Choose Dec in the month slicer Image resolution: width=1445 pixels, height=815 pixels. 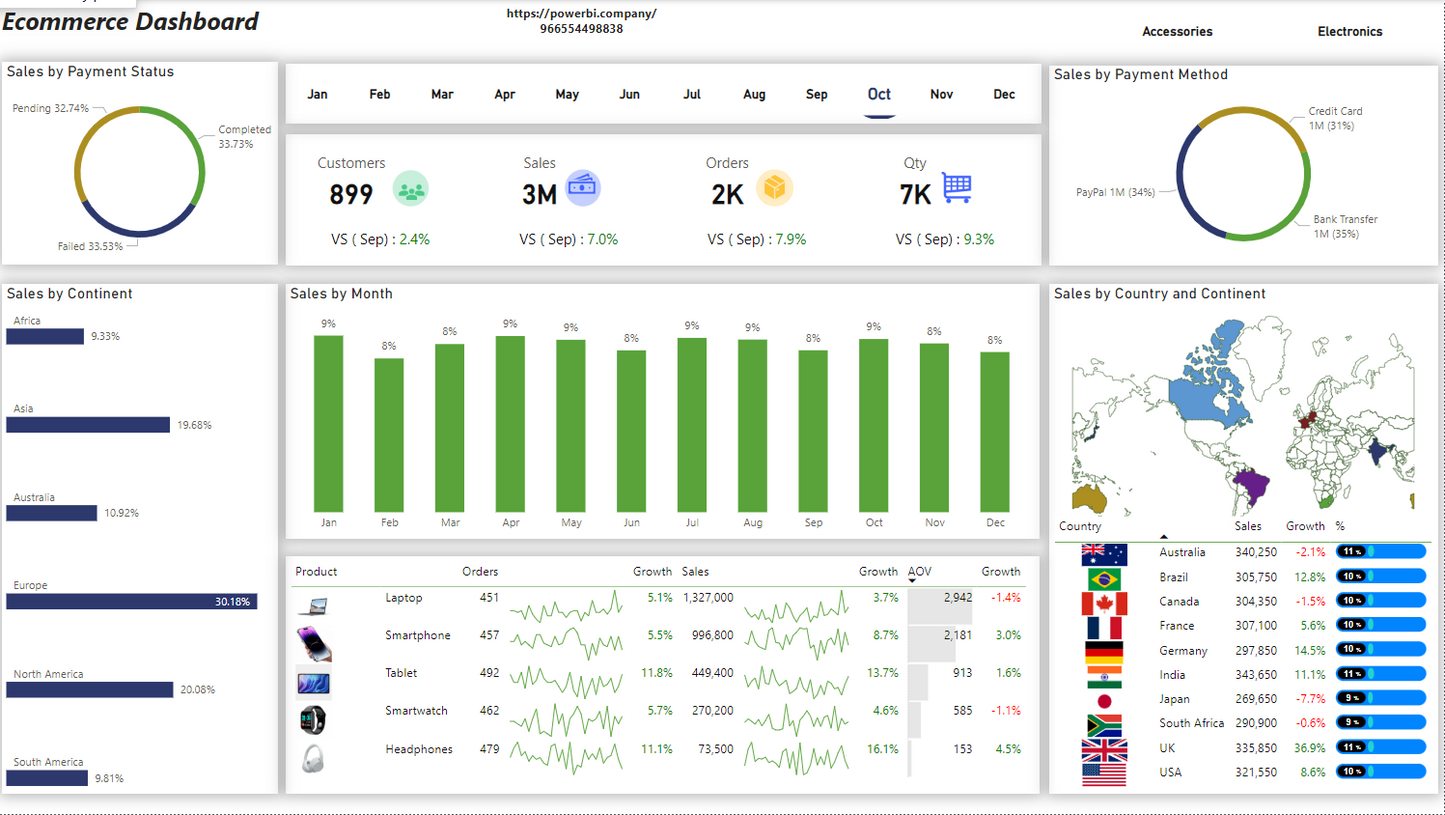1004,95
